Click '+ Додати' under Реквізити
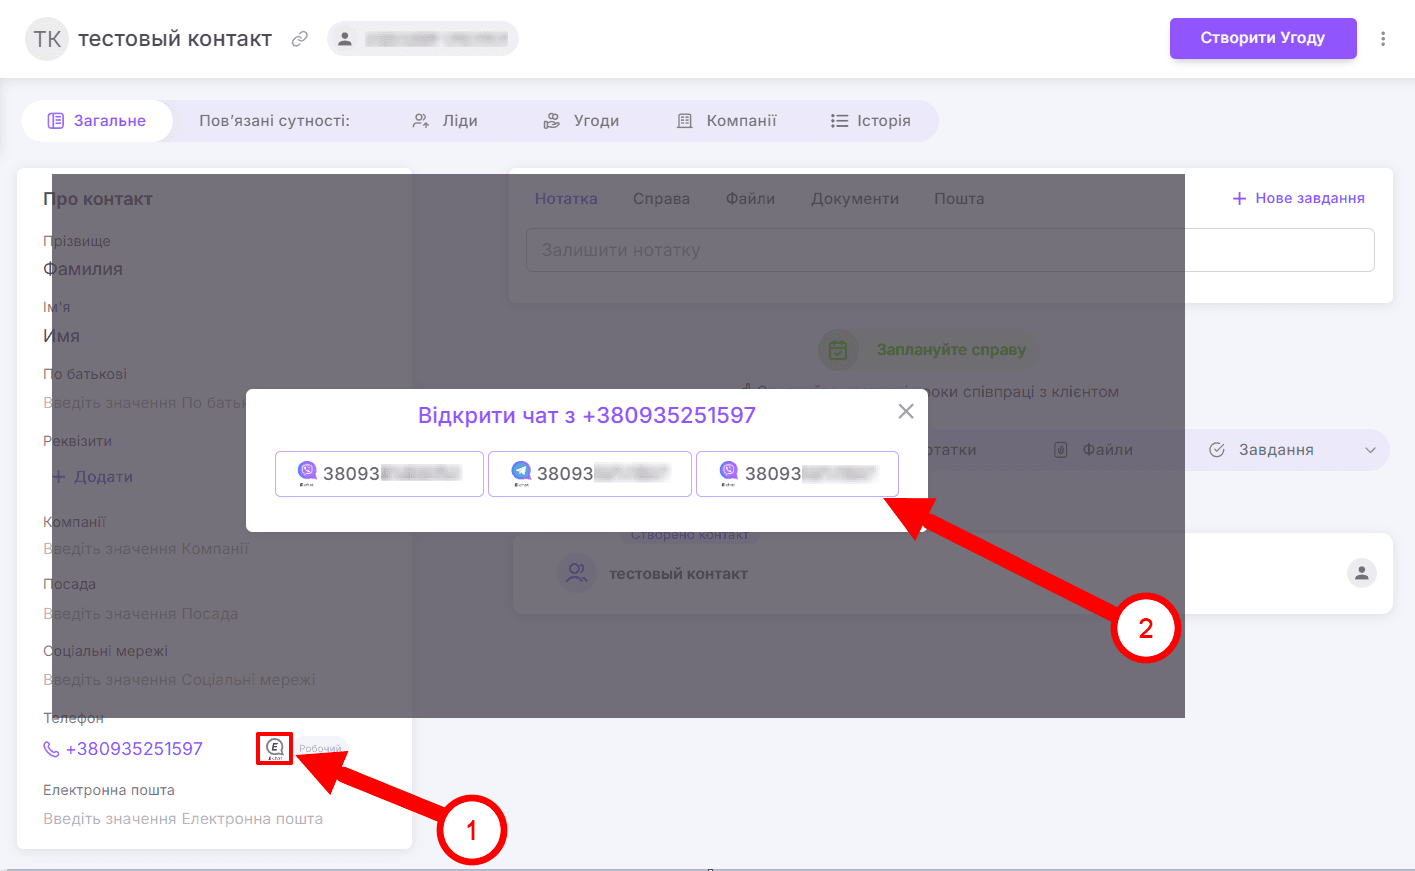 coord(92,477)
